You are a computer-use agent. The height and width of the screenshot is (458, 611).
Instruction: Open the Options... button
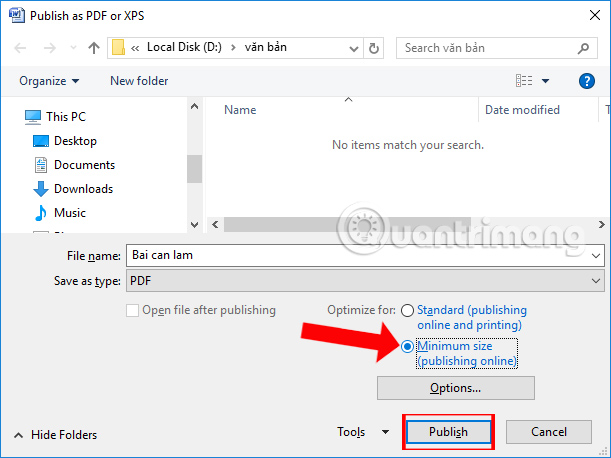pos(456,388)
